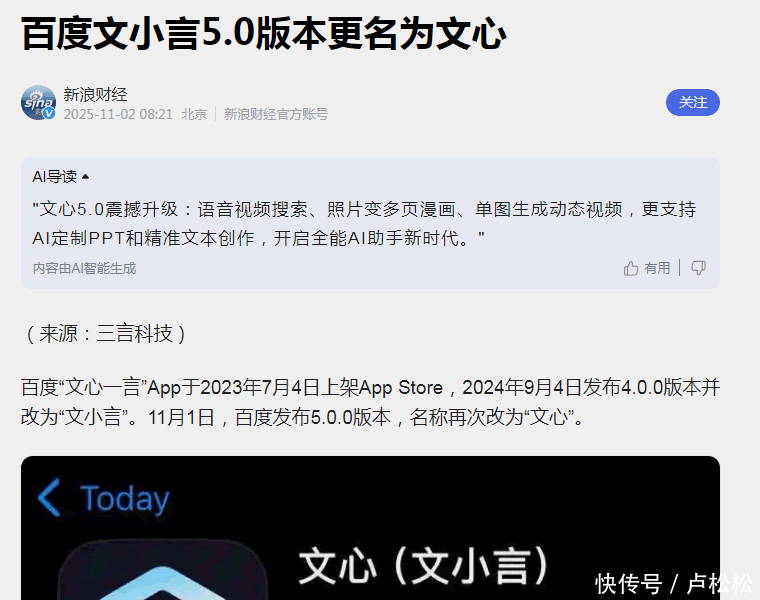Click the 内容由AI智能生成 disclaimer text
Image resolution: width=760 pixels, height=600 pixels.
(x=84, y=268)
